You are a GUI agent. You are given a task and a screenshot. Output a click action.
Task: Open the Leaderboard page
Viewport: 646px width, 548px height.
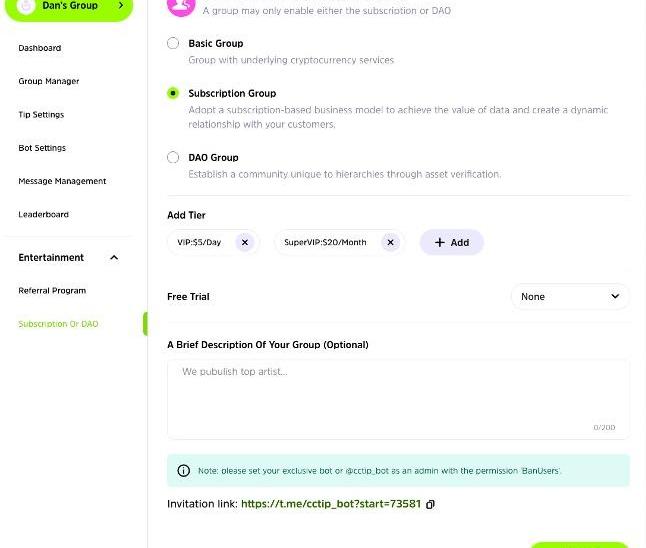[43, 215]
